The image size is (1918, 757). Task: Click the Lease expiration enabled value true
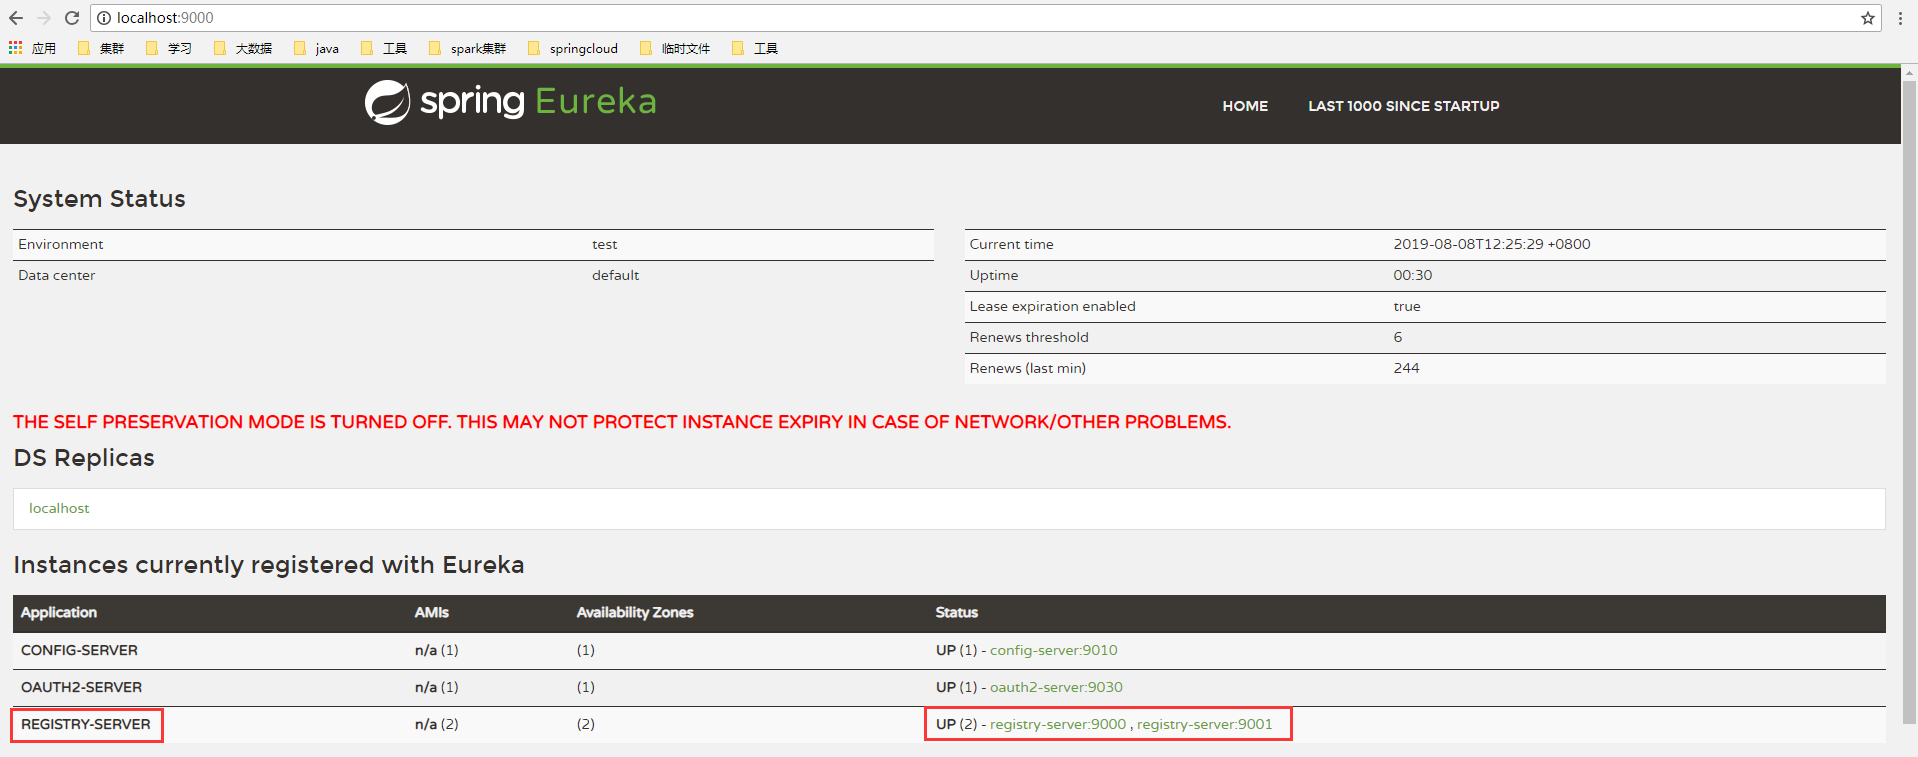pos(1407,306)
